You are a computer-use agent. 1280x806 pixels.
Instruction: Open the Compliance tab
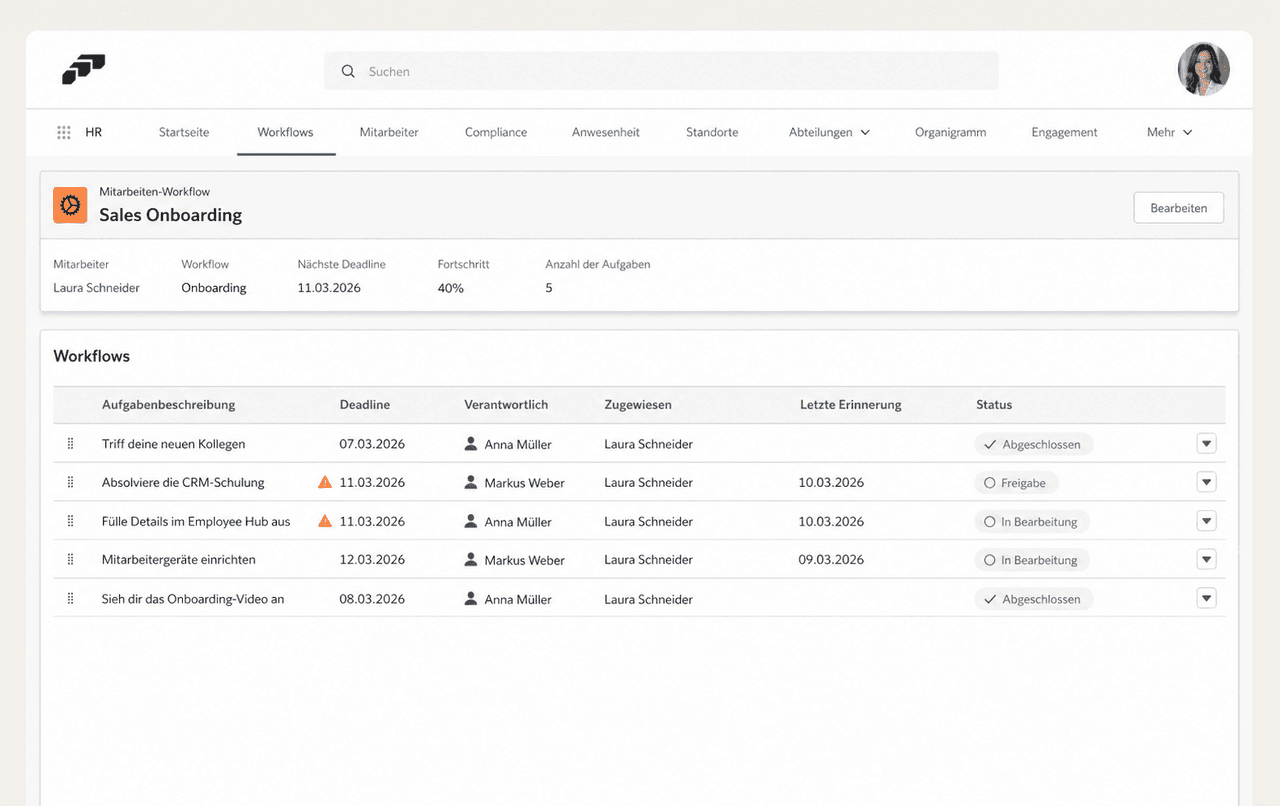[496, 132]
